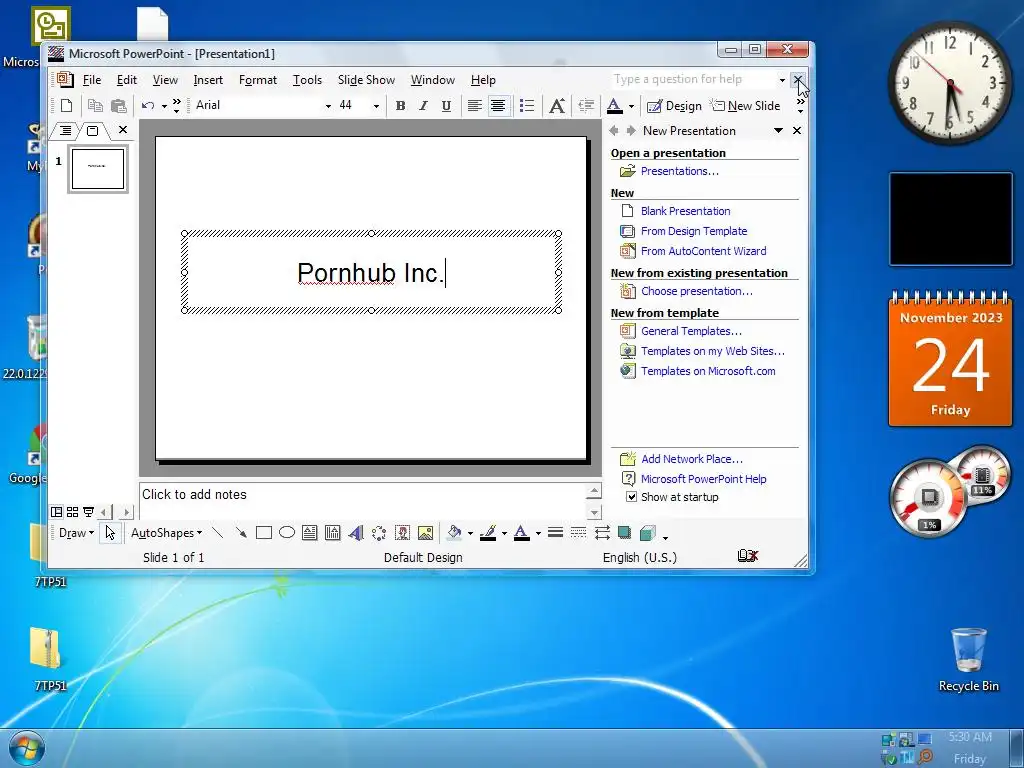The image size is (1024, 768).
Task: Toggle Italic formatting
Action: coord(423,105)
